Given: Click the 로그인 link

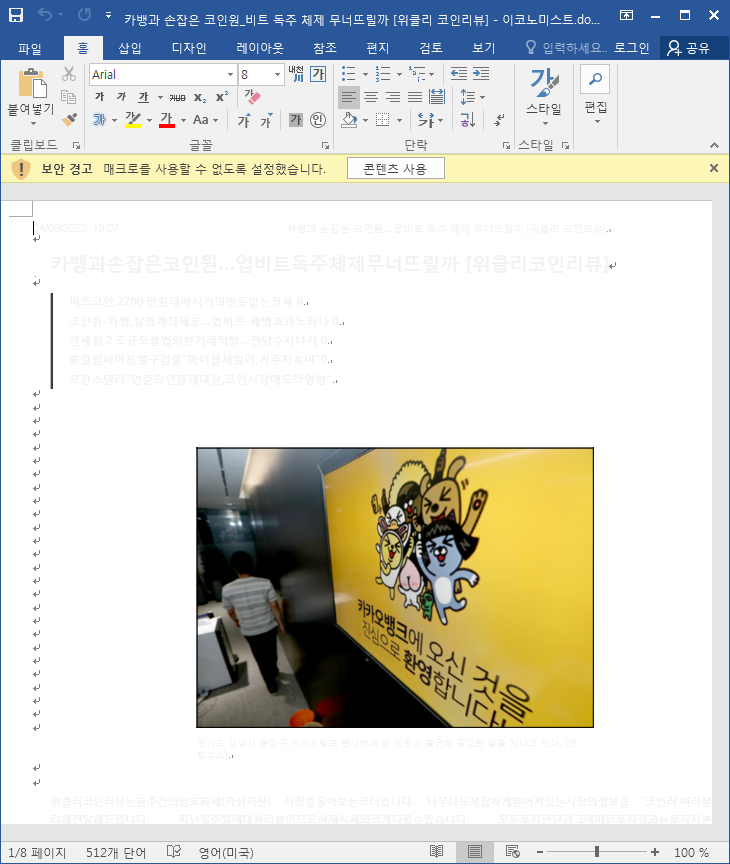Looking at the screenshot, I should click(x=631, y=48).
